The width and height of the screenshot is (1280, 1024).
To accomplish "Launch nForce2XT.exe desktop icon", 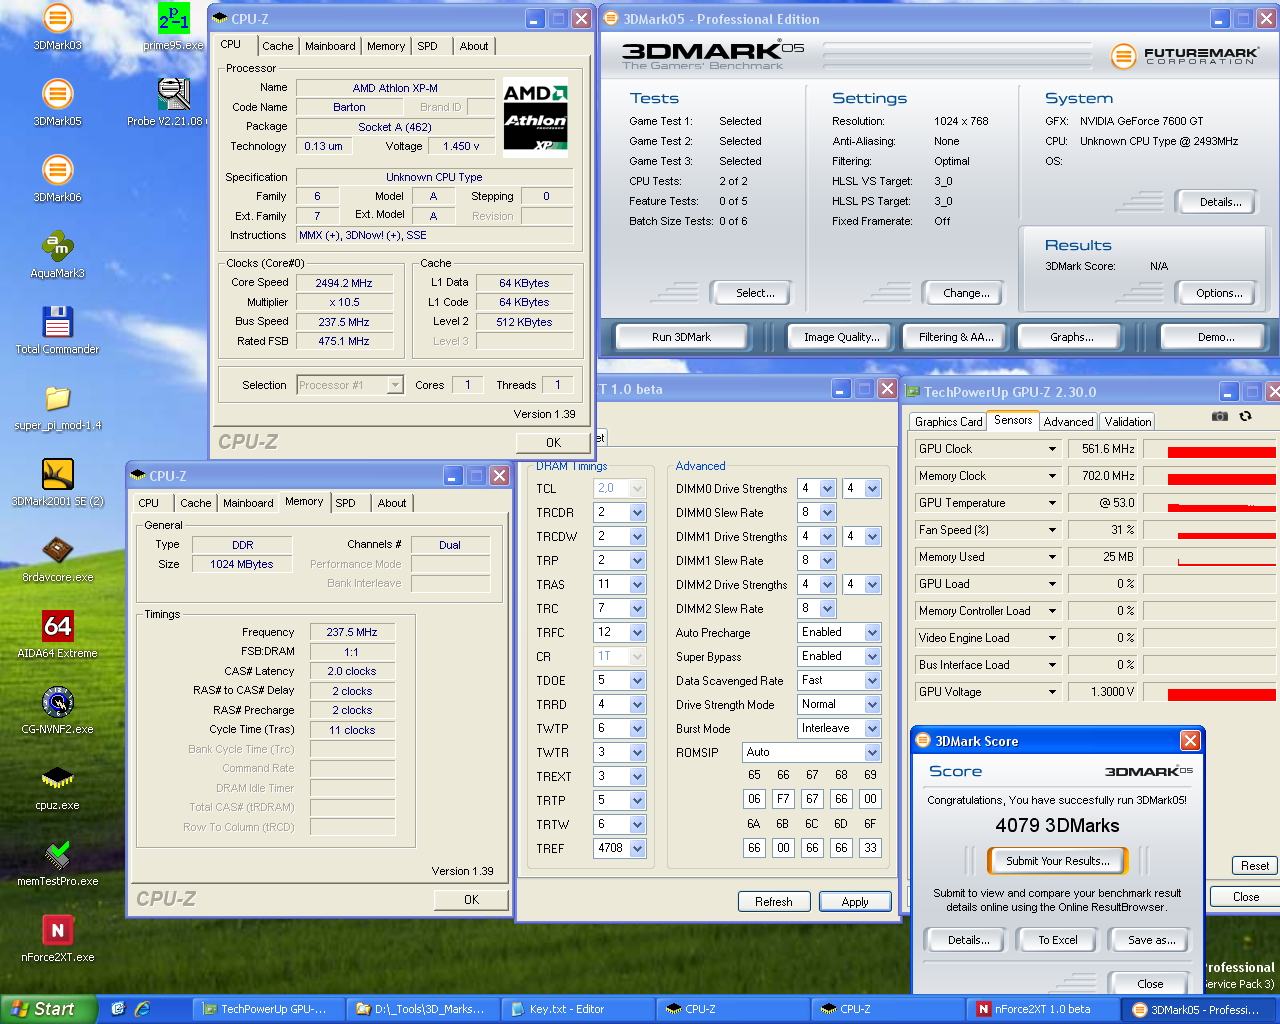I will pyautogui.click(x=58, y=939).
